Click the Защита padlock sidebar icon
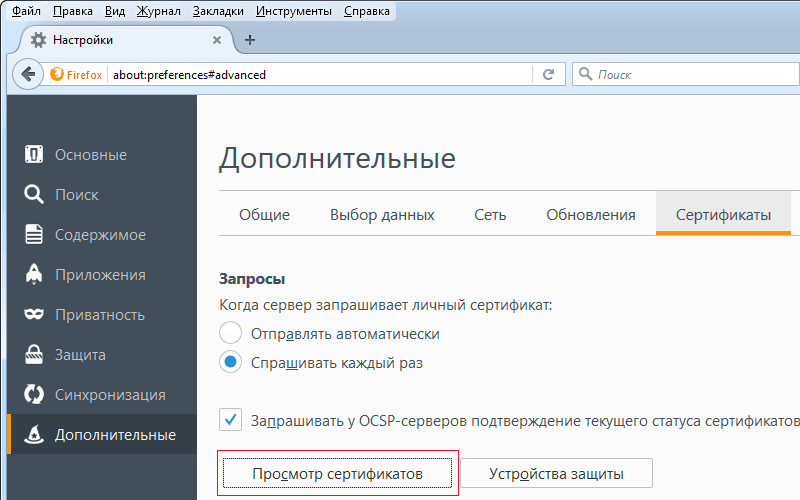 coord(34,354)
